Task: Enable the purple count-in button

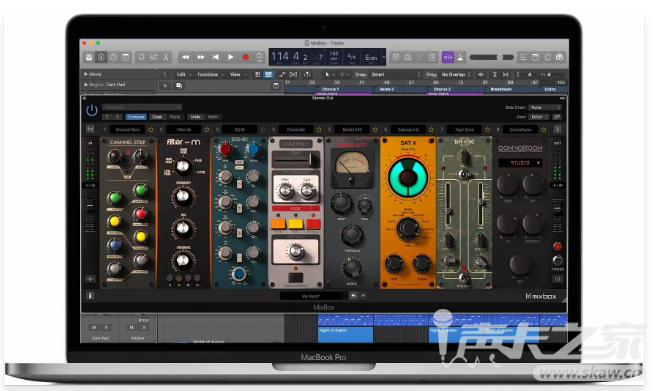Action: pos(448,57)
